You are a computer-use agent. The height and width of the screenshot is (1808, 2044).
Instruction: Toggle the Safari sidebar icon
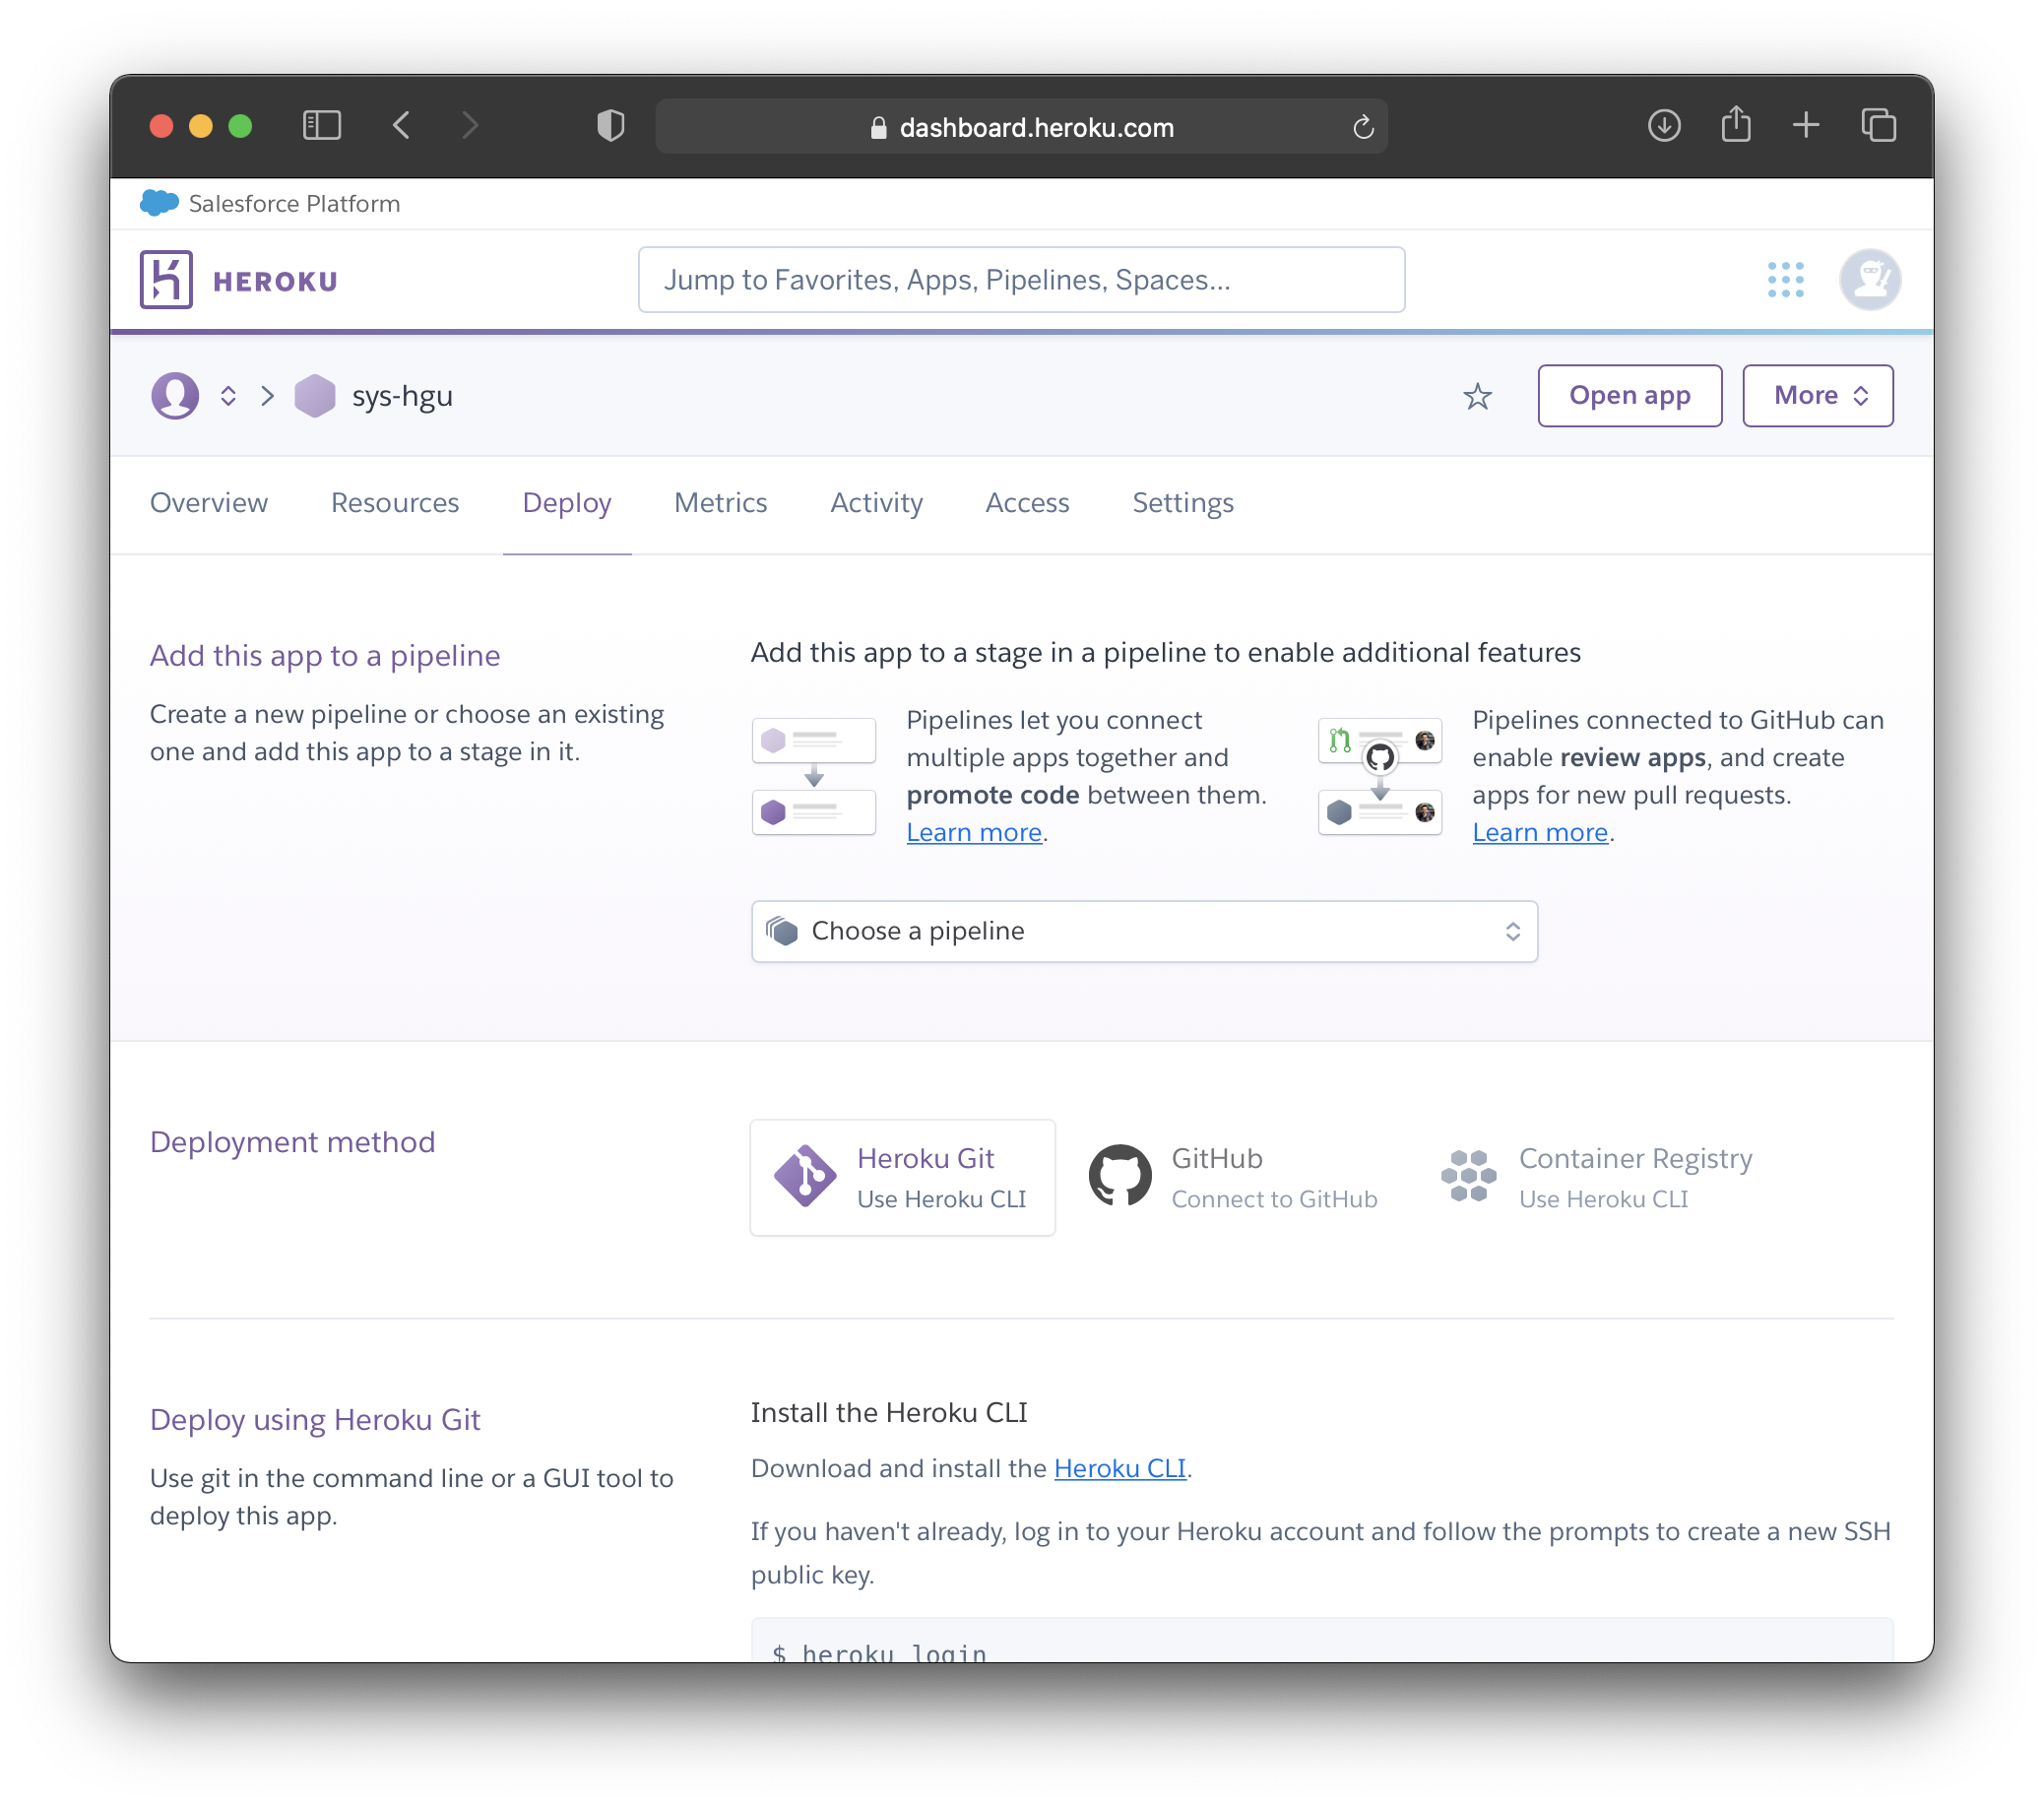pos(321,126)
